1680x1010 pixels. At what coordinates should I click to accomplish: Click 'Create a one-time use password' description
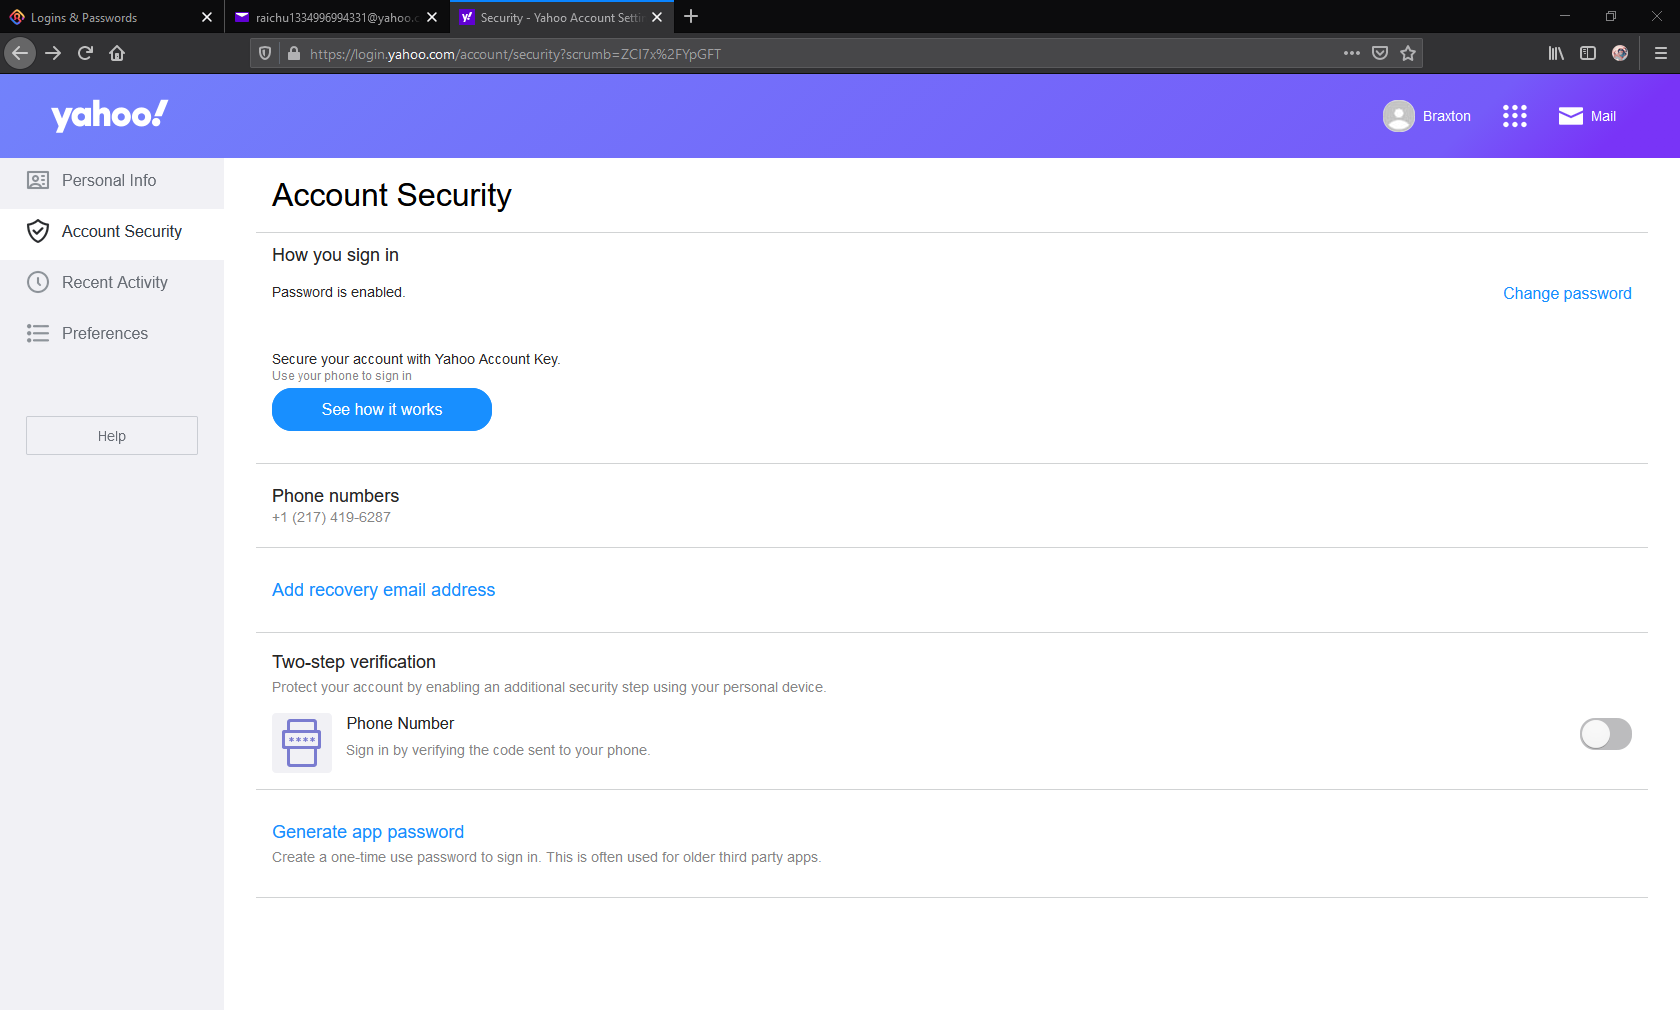point(546,857)
